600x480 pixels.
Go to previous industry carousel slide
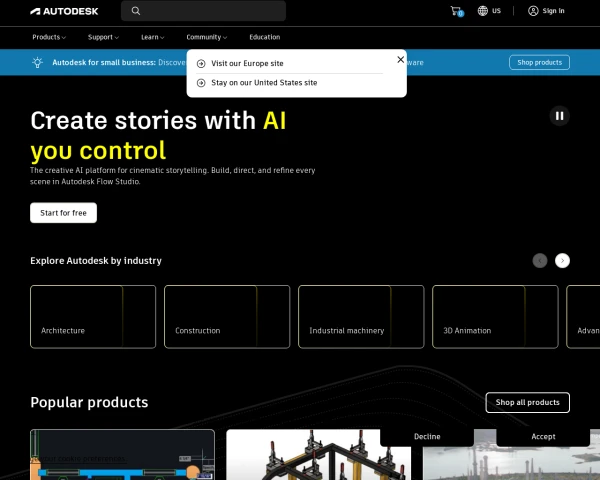click(x=540, y=261)
